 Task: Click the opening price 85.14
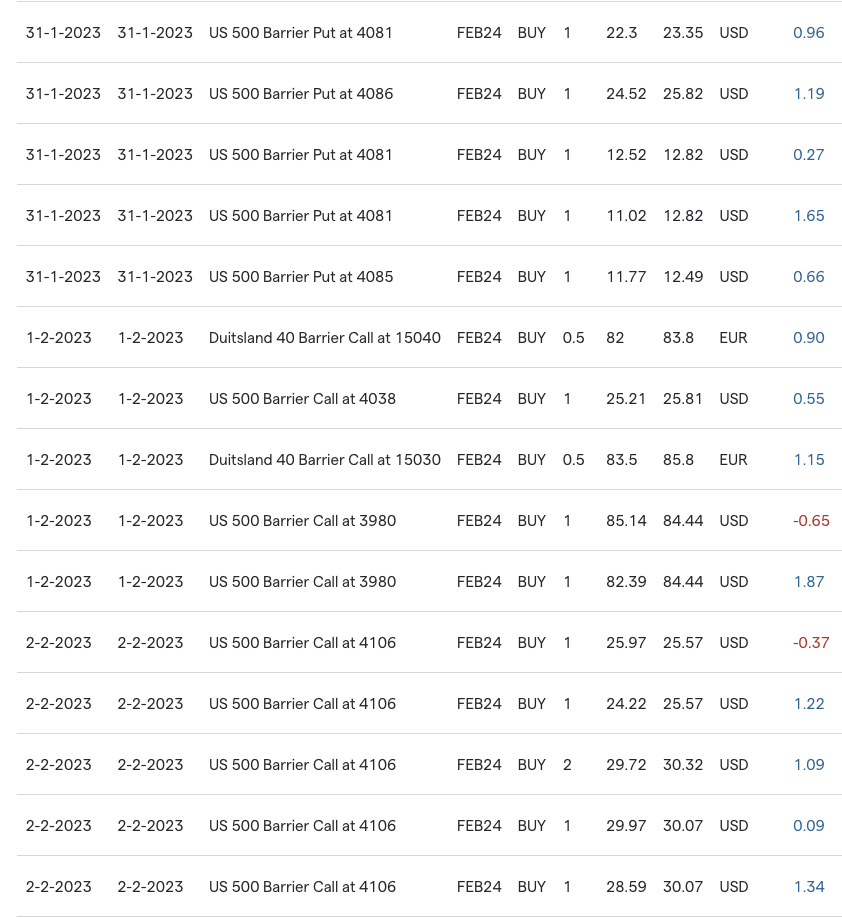click(626, 521)
